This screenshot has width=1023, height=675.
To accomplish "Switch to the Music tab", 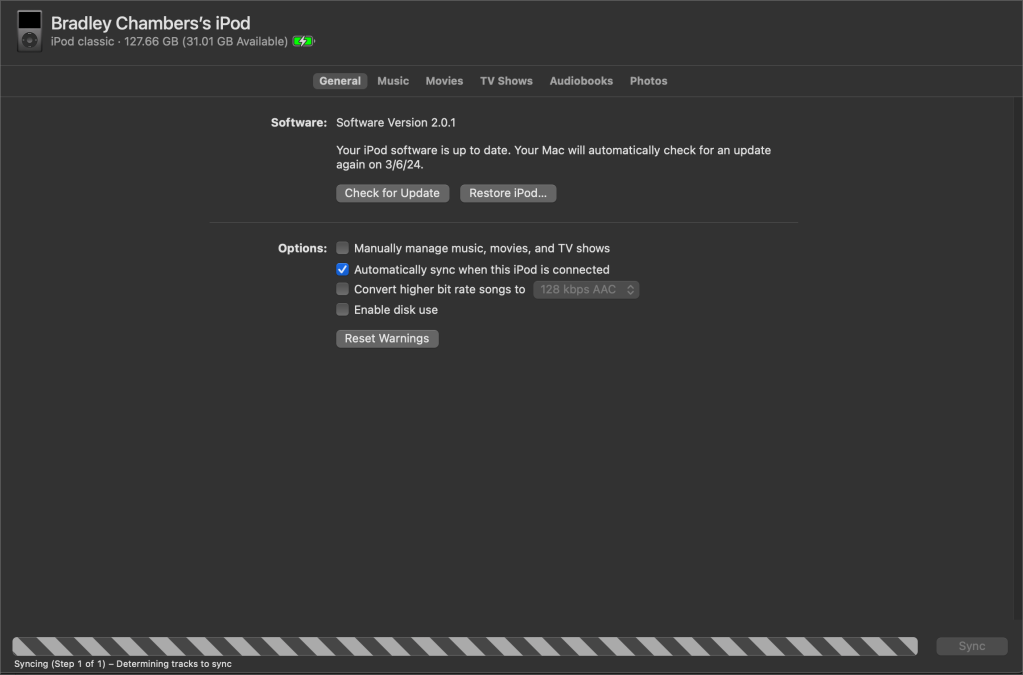I will 393,81.
